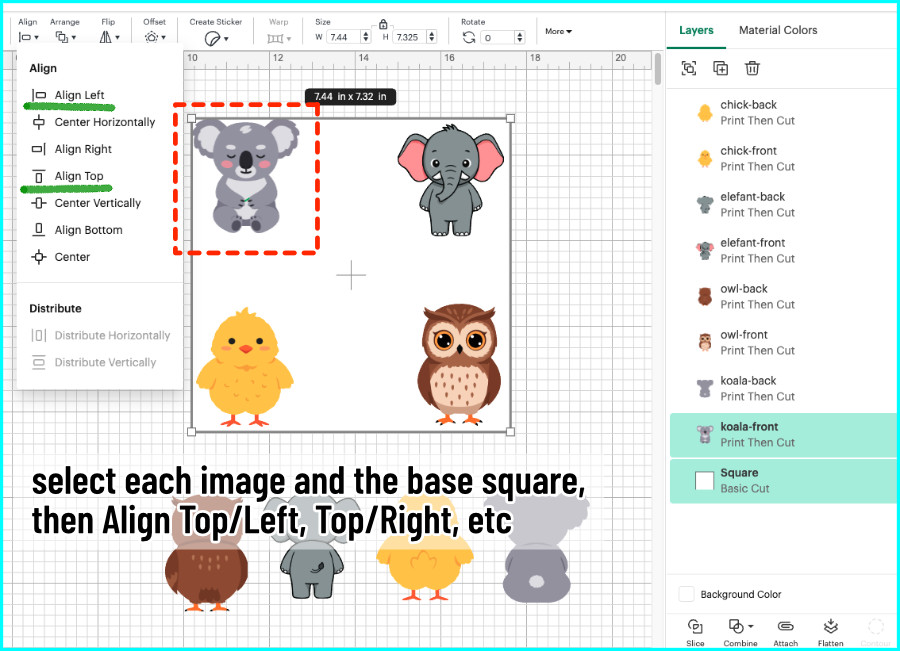Select the owl-front layer

[783, 343]
